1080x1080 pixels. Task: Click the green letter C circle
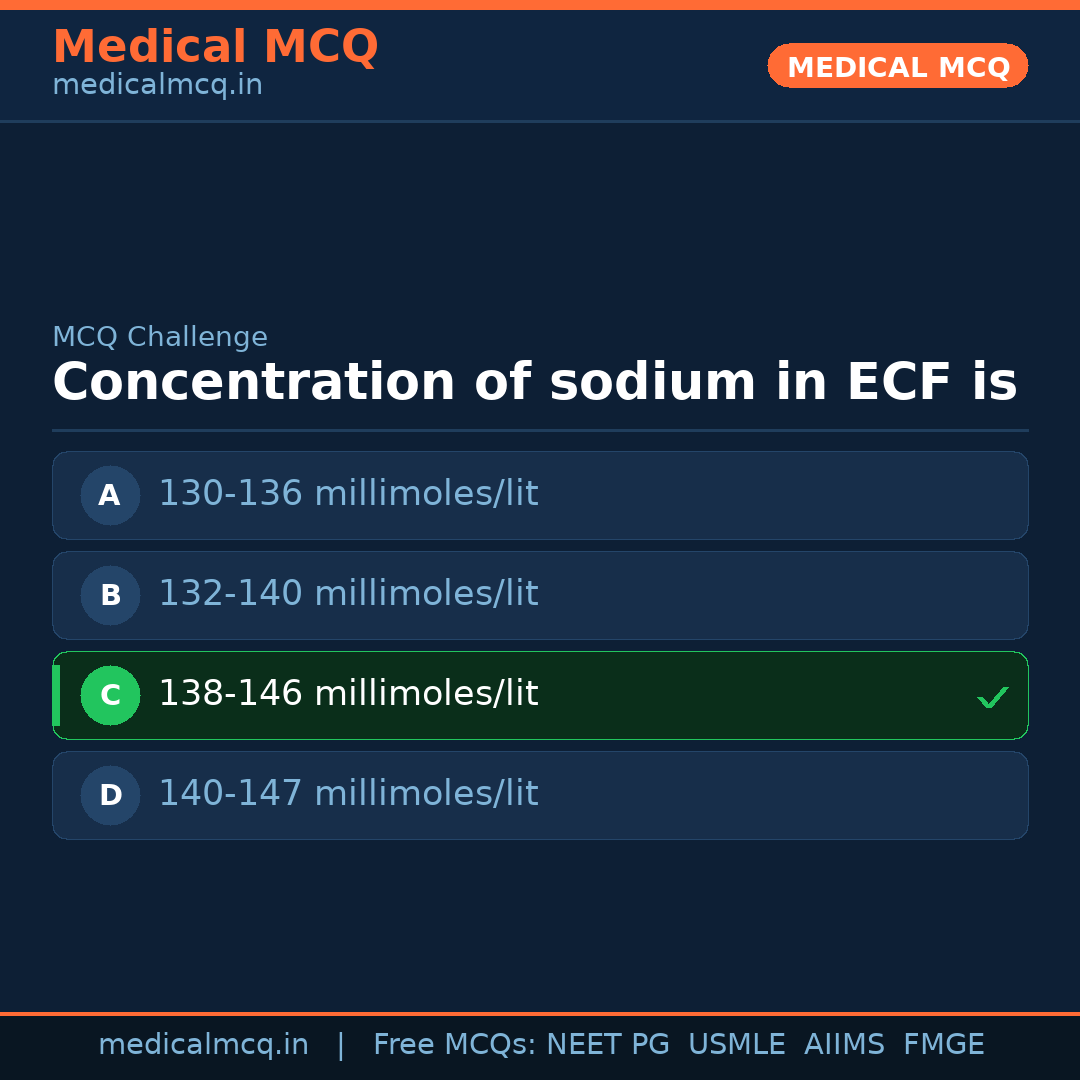pyautogui.click(x=110, y=695)
